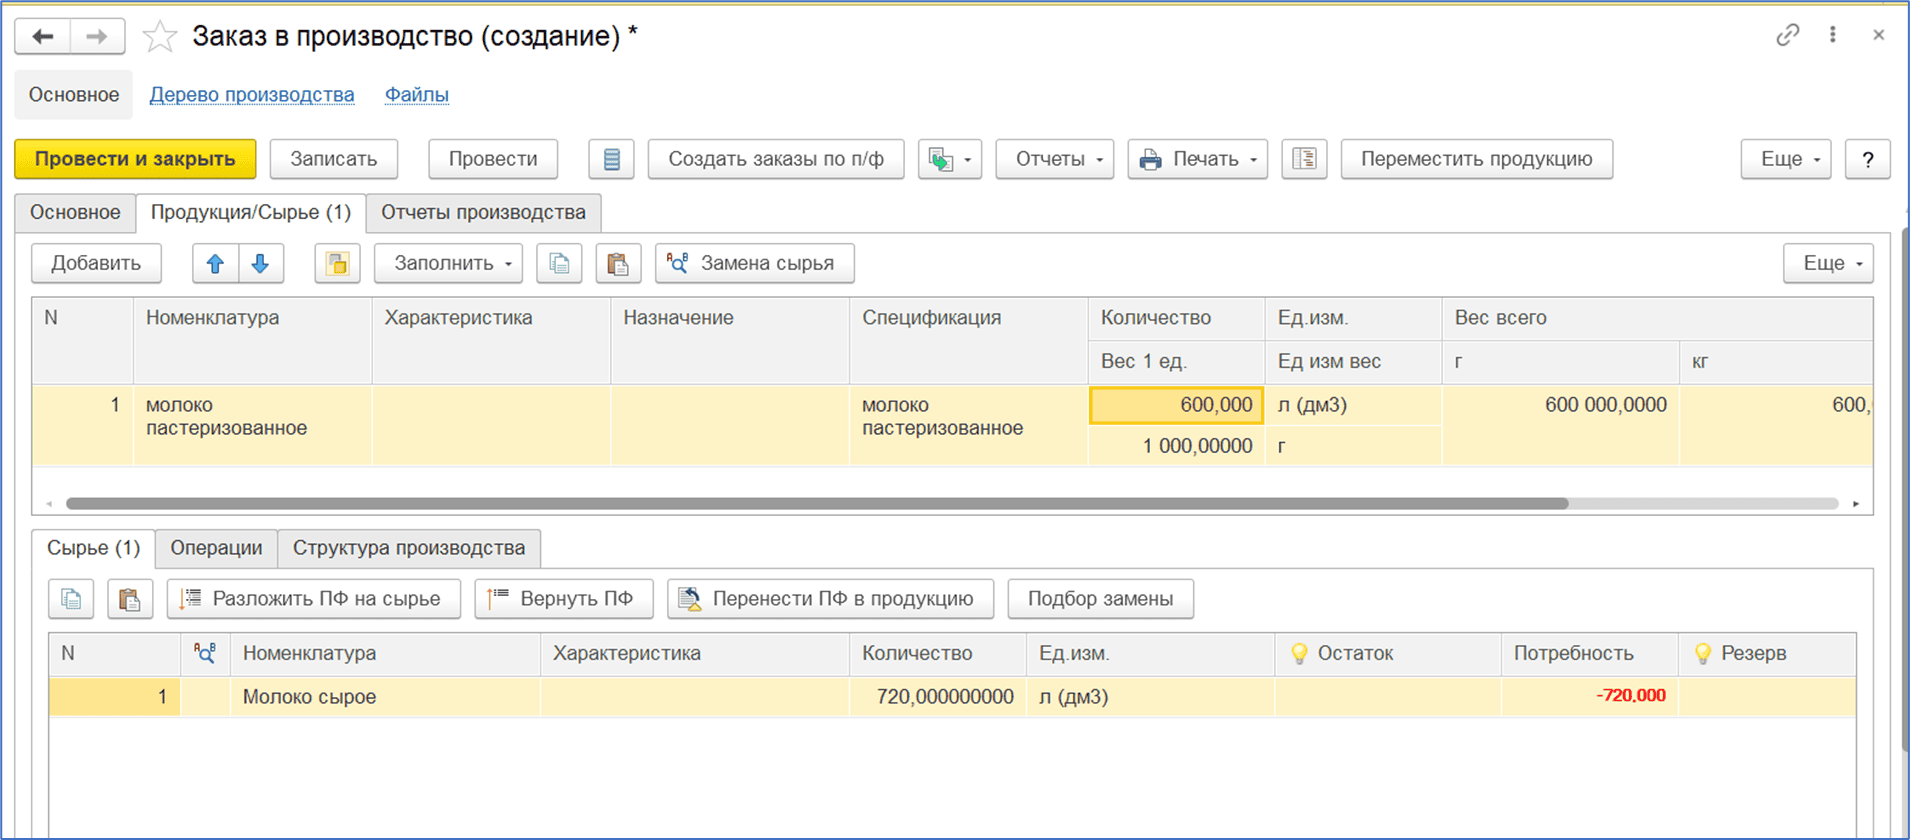This screenshot has width=1910, height=840.
Task: Open the Операции tab
Action: [216, 548]
